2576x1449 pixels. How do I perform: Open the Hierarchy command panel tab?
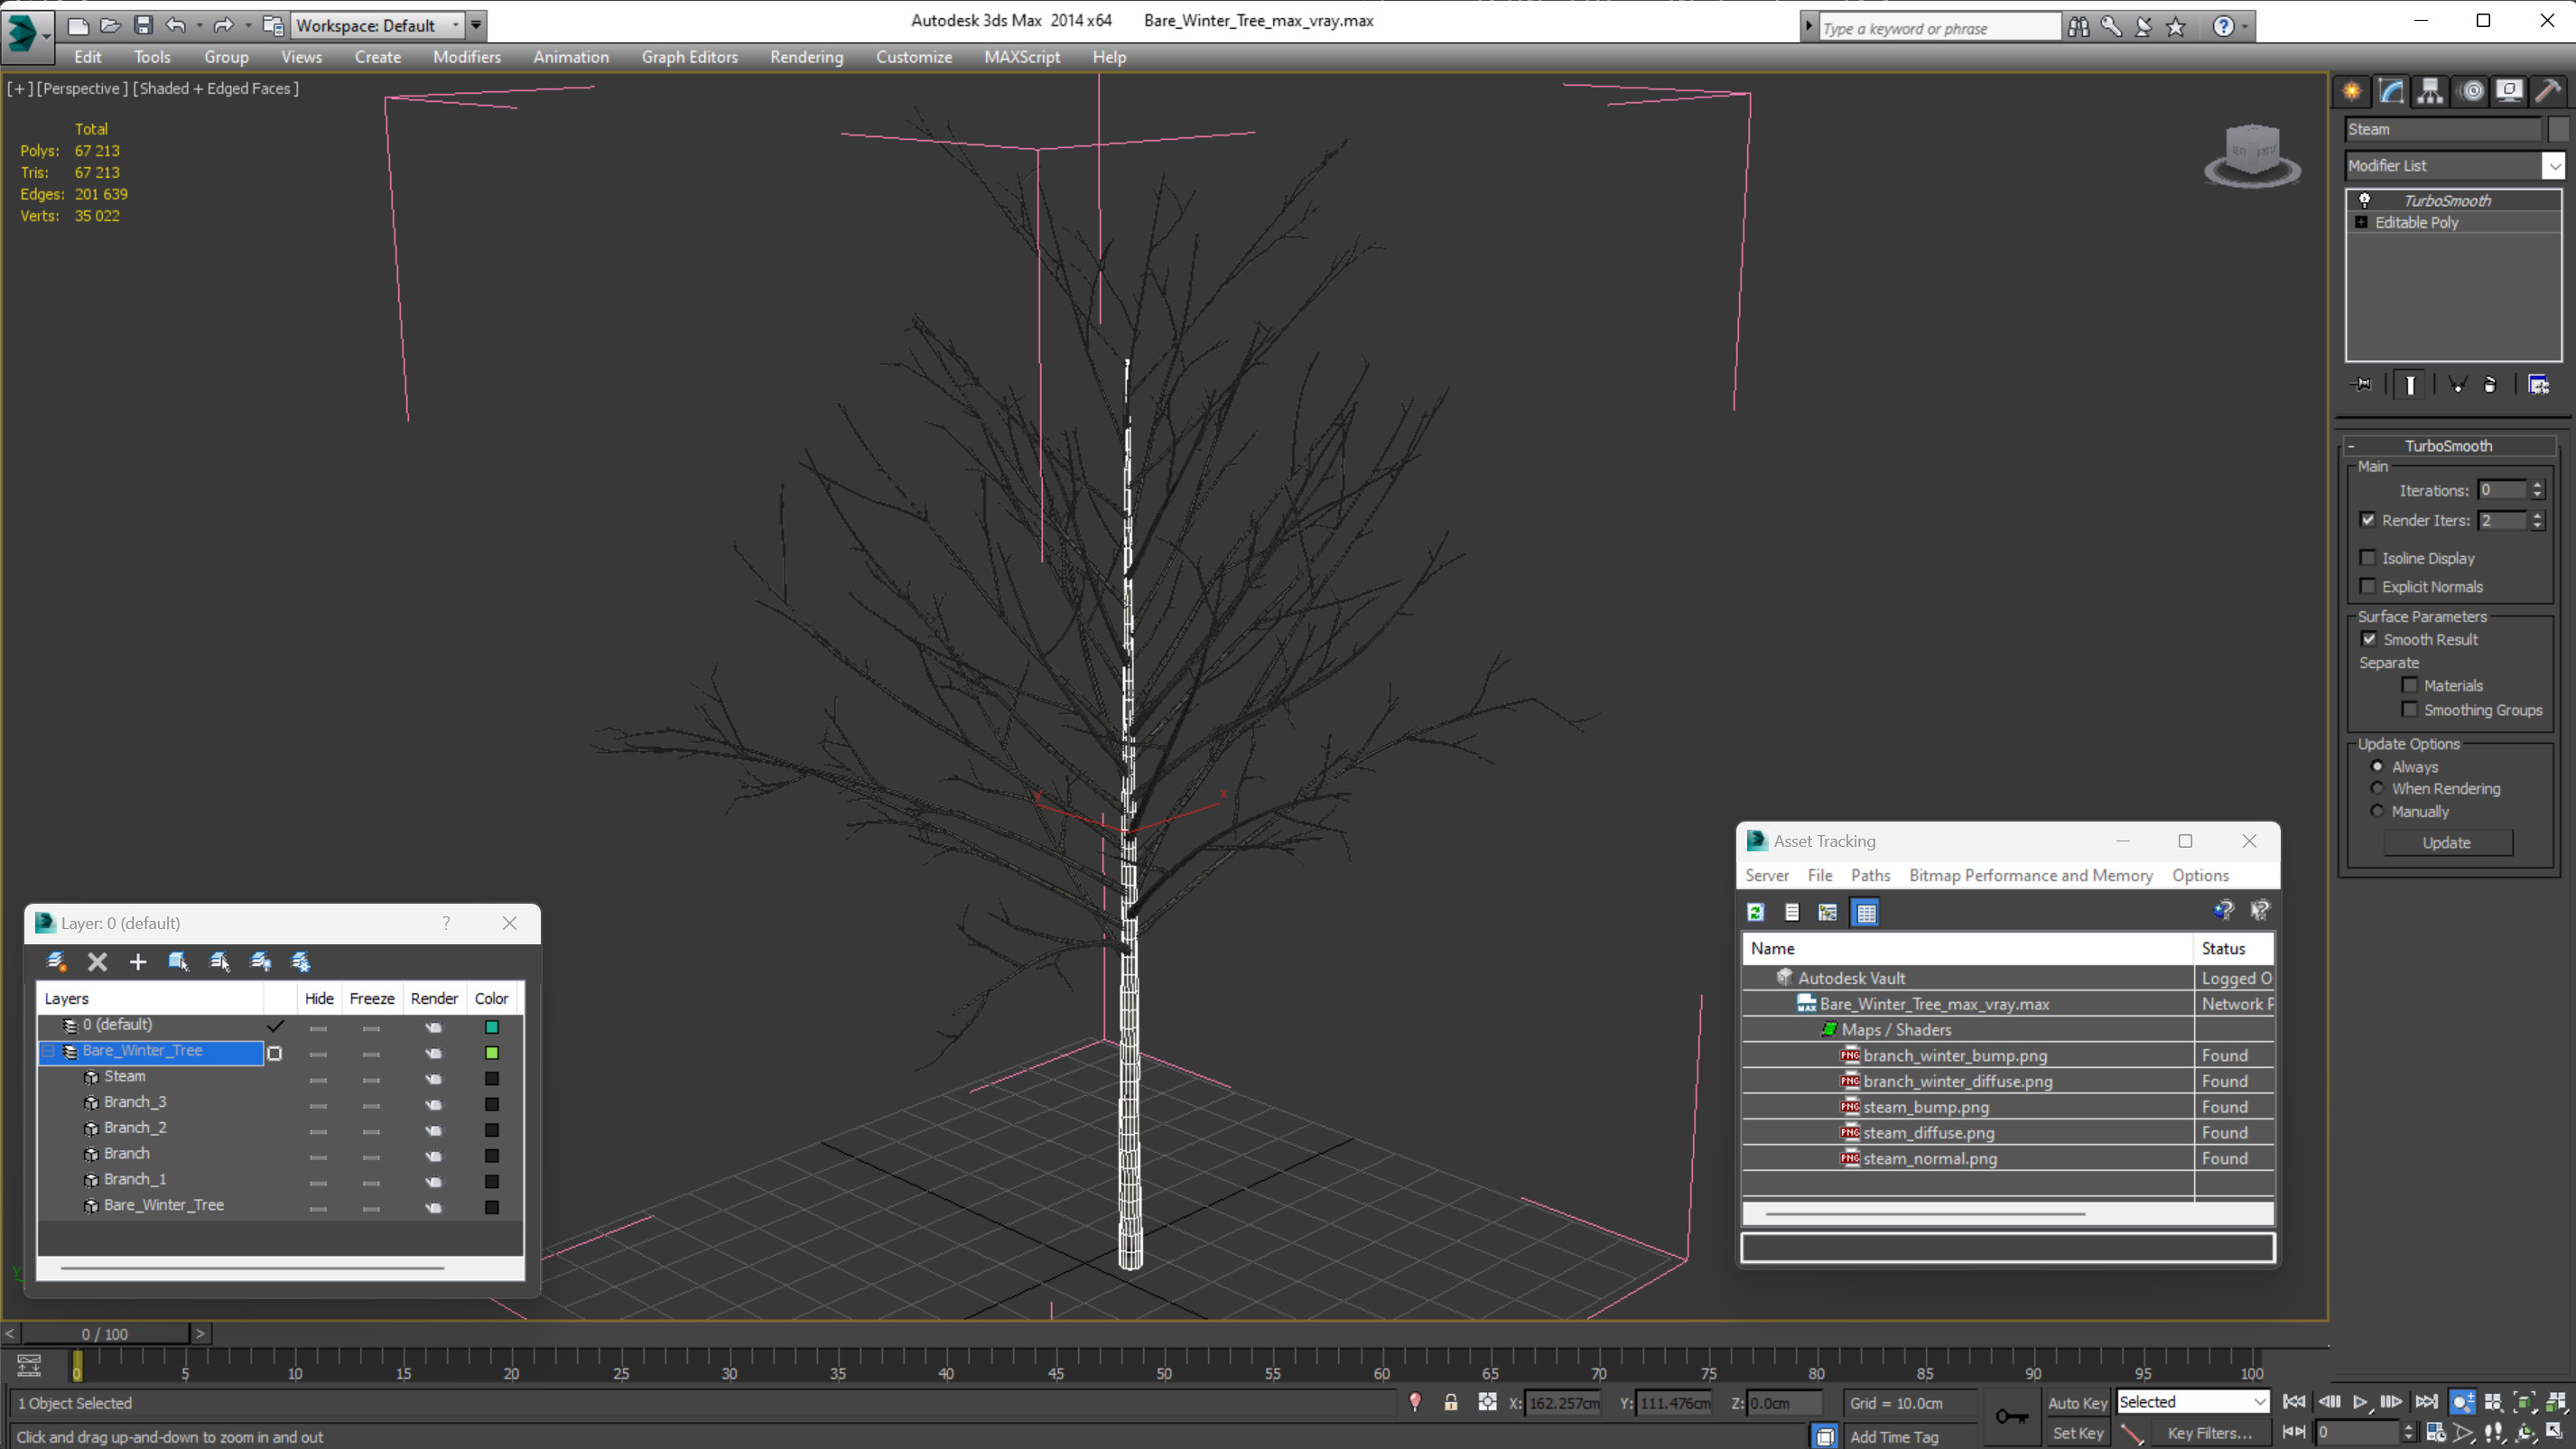pyautogui.click(x=2430, y=92)
